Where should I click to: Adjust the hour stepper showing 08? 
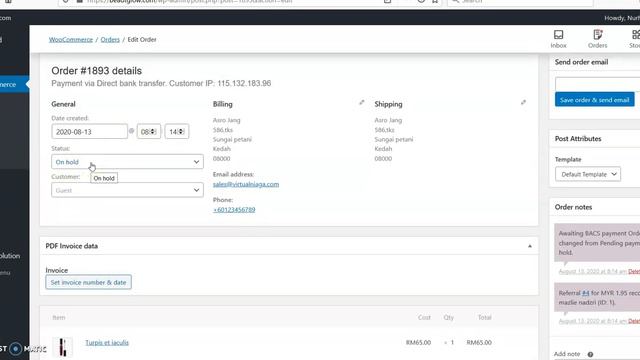pos(149,131)
